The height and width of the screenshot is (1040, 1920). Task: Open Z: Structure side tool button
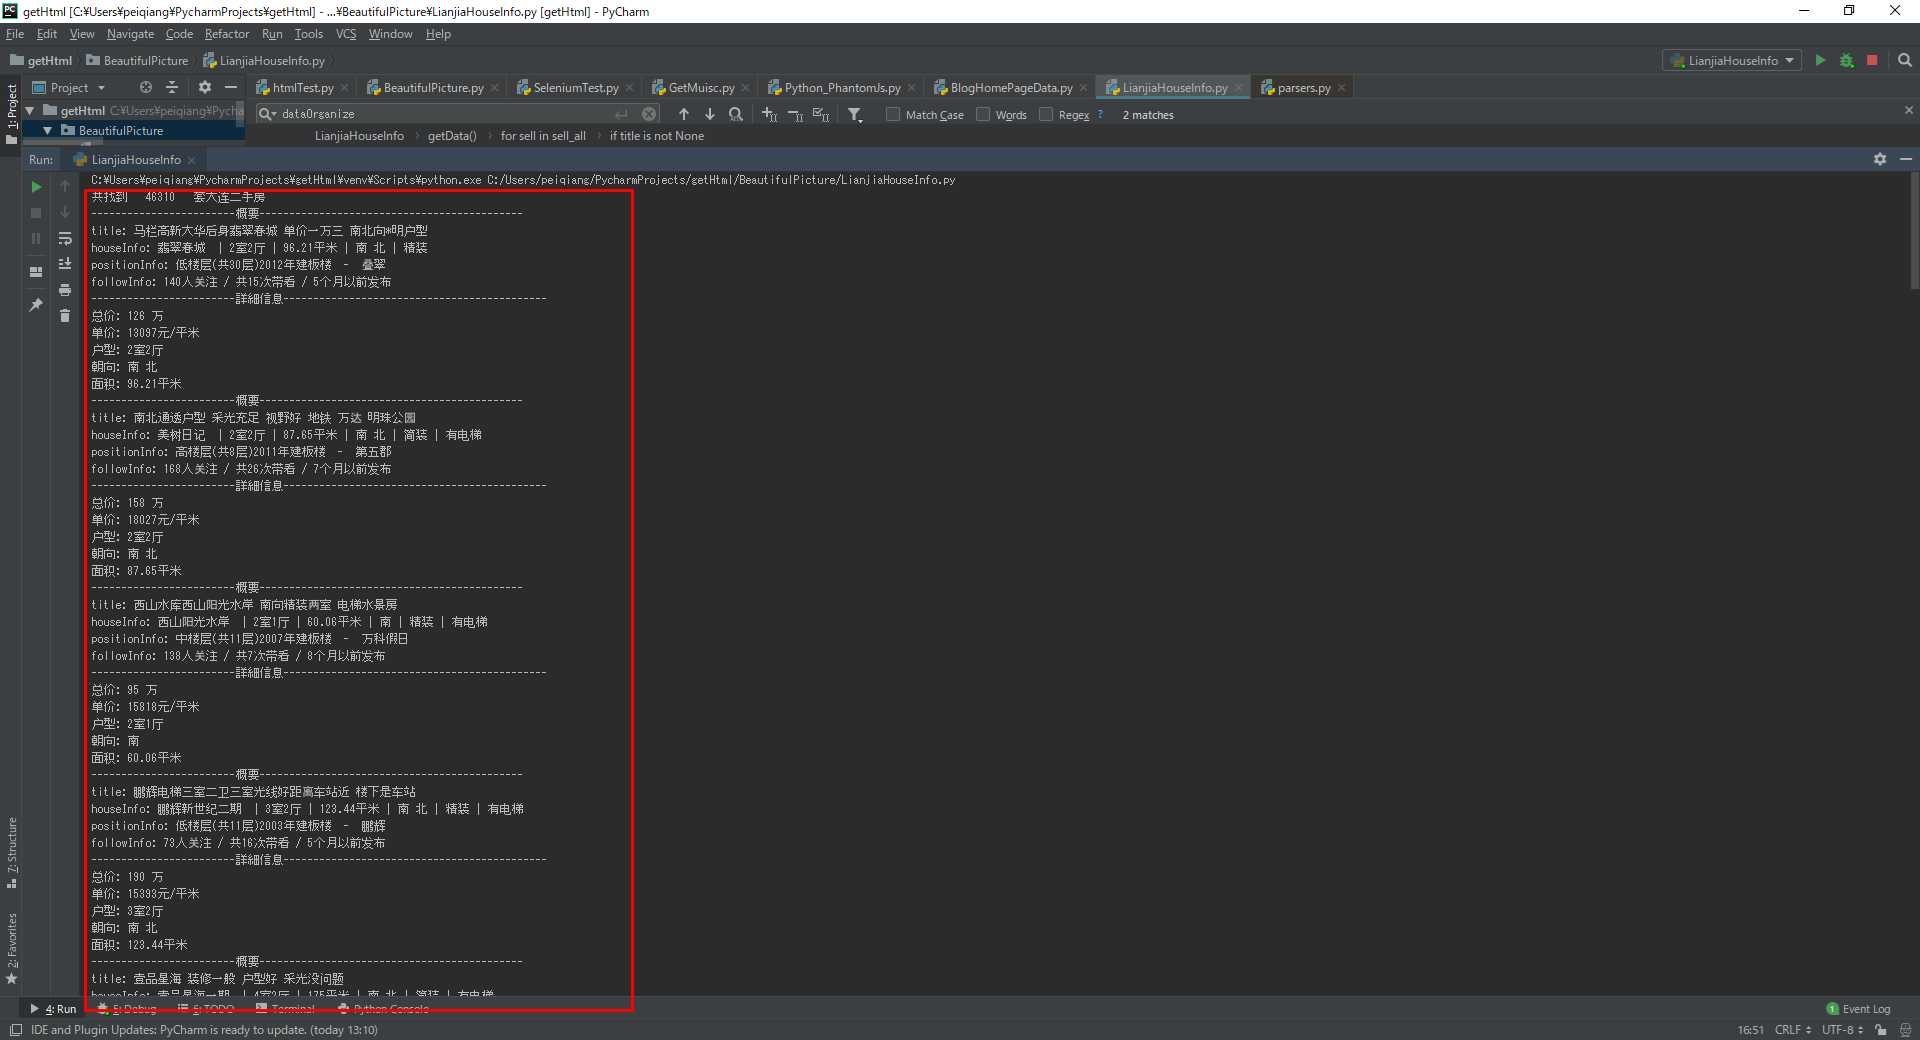click(x=11, y=853)
